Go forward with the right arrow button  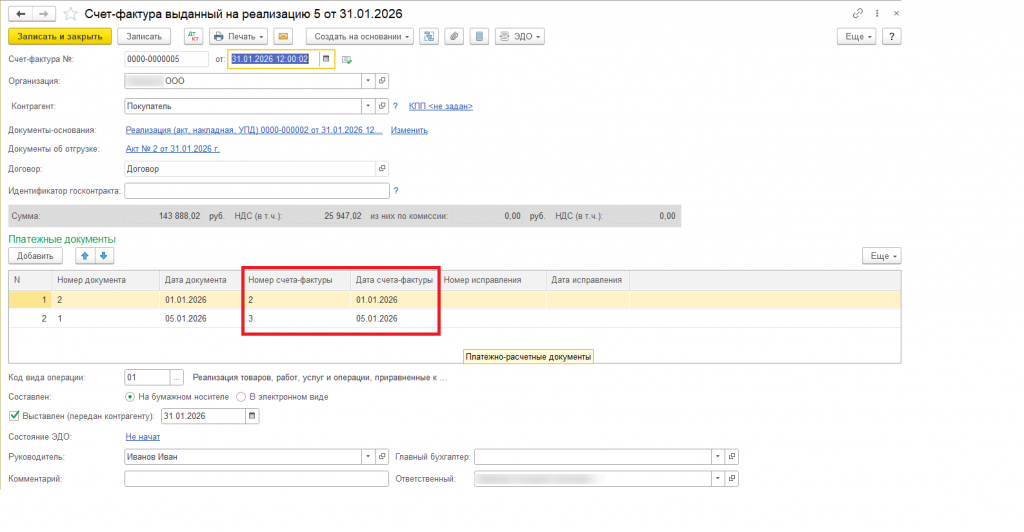(x=43, y=14)
